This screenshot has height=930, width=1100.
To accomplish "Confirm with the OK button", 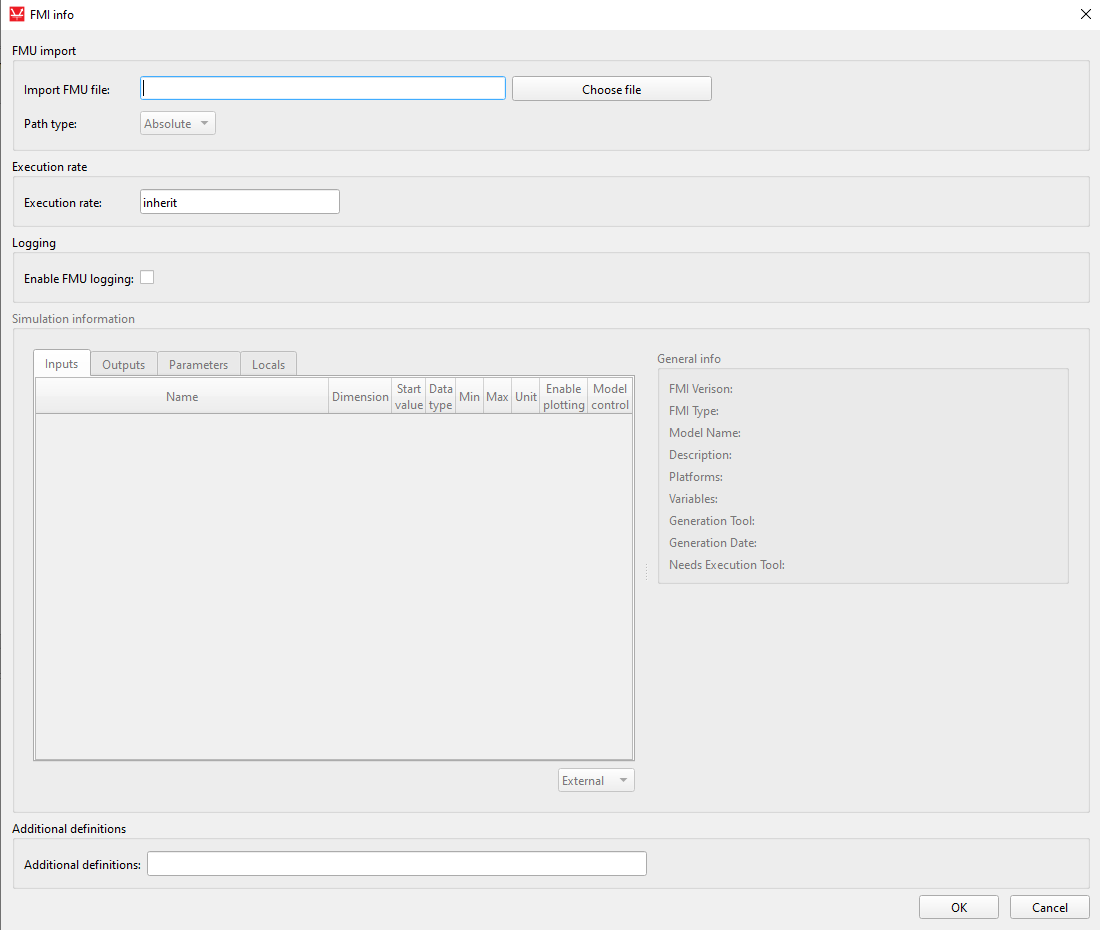I will [x=958, y=907].
